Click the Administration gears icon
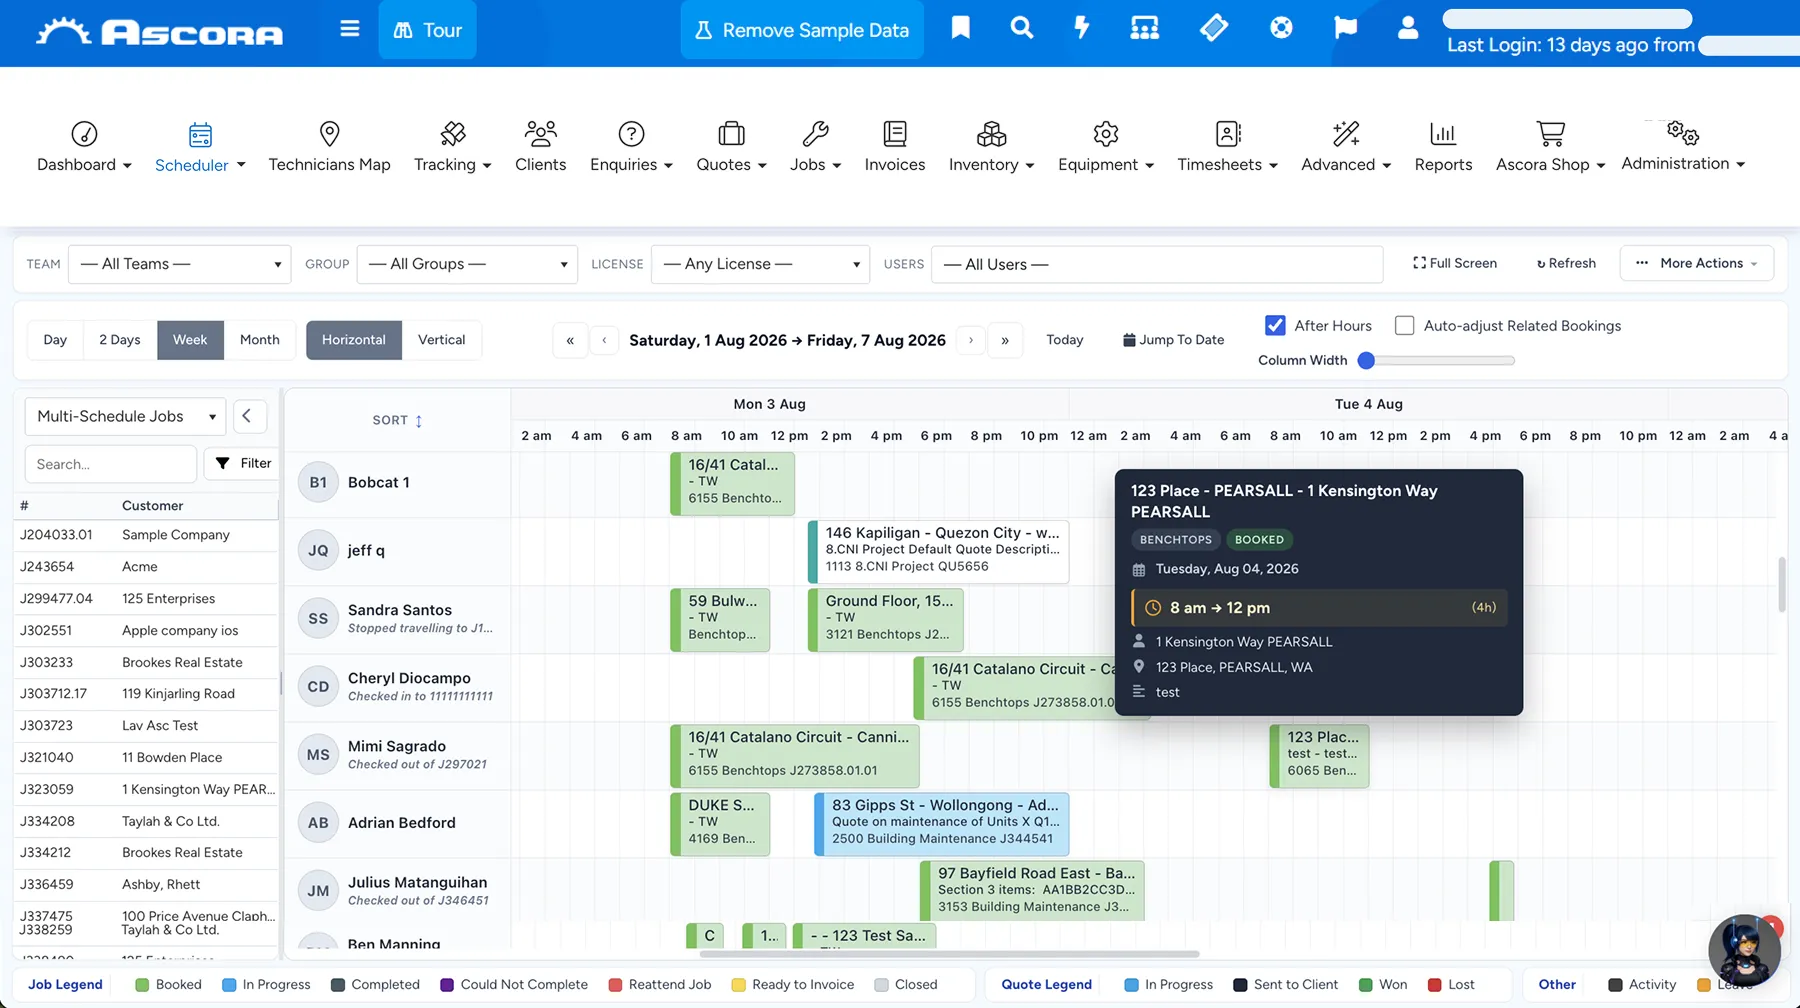The width and height of the screenshot is (1800, 1008). 1683,132
